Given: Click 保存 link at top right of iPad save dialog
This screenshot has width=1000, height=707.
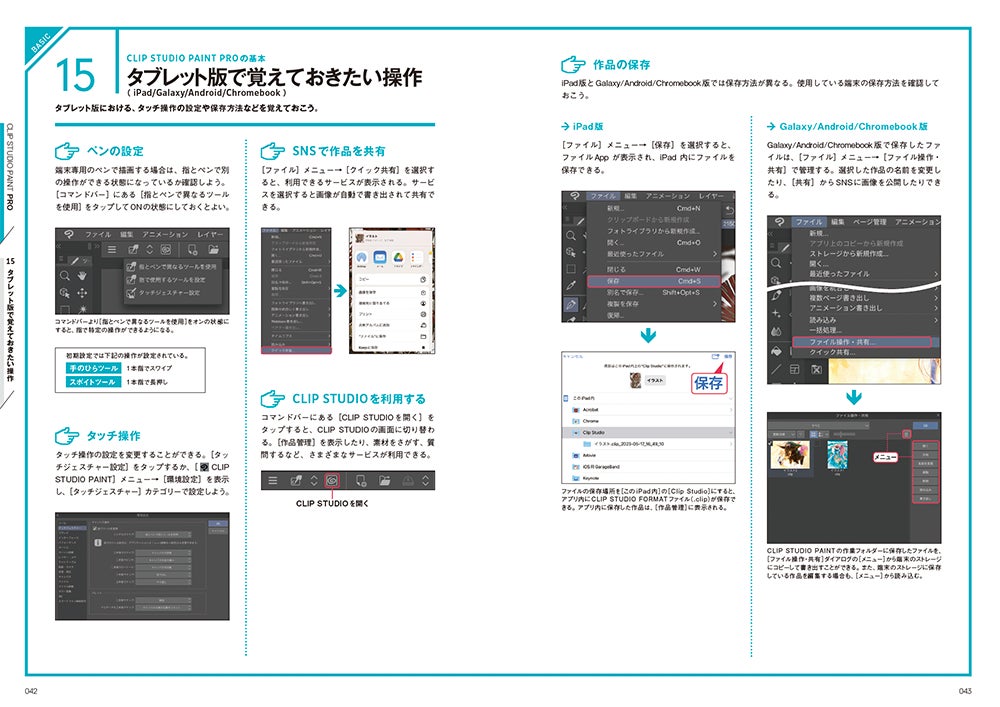Looking at the screenshot, I should coord(728,356).
